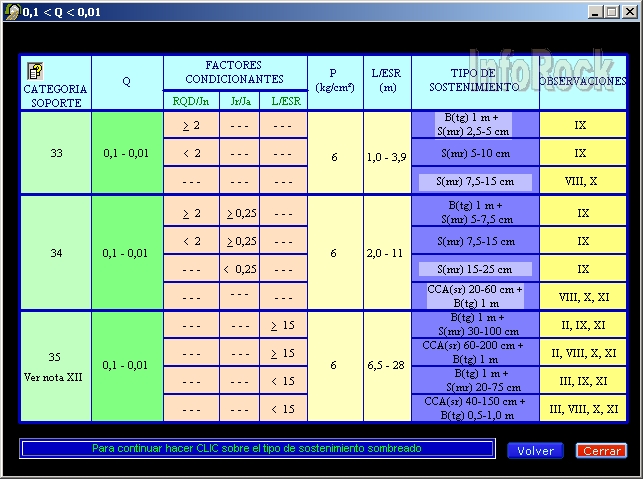Viewport: 643px width, 479px height.
Task: Click category 35 cell with Ver nota XII
Action: pos(55,366)
